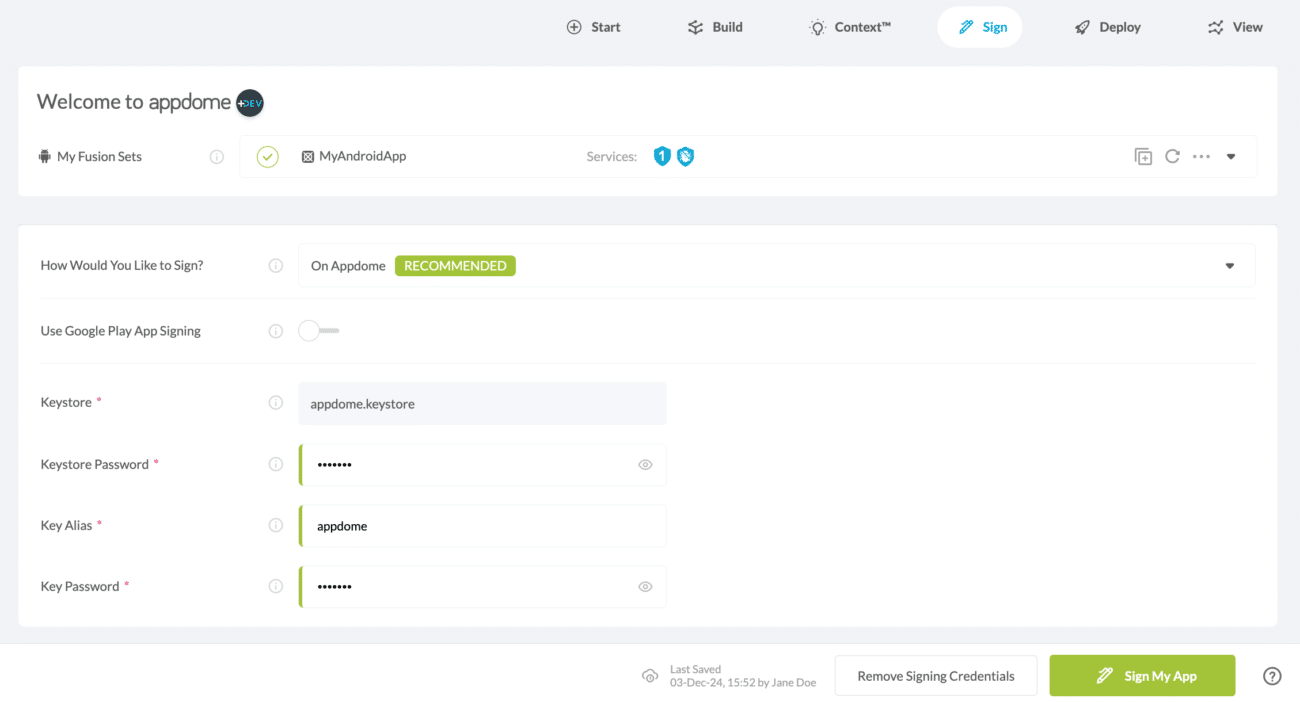Click Remove Signing Credentials button
This screenshot has height=702, width=1300.
pyautogui.click(x=935, y=676)
